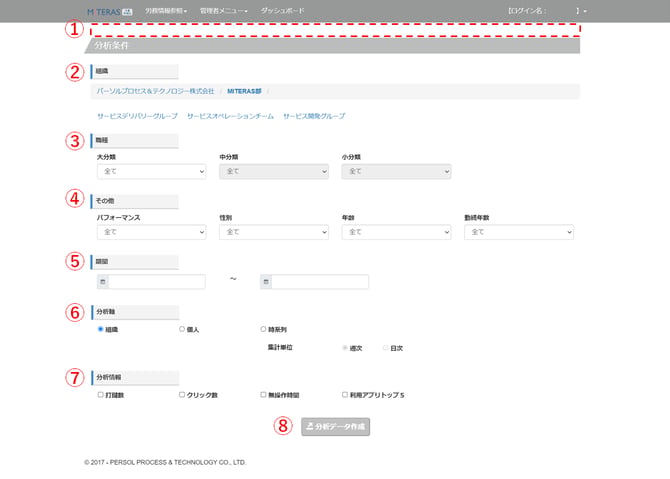Image resolution: width=670 pixels, height=479 pixels.
Task: Open the end date calendar icon
Action: 266,282
